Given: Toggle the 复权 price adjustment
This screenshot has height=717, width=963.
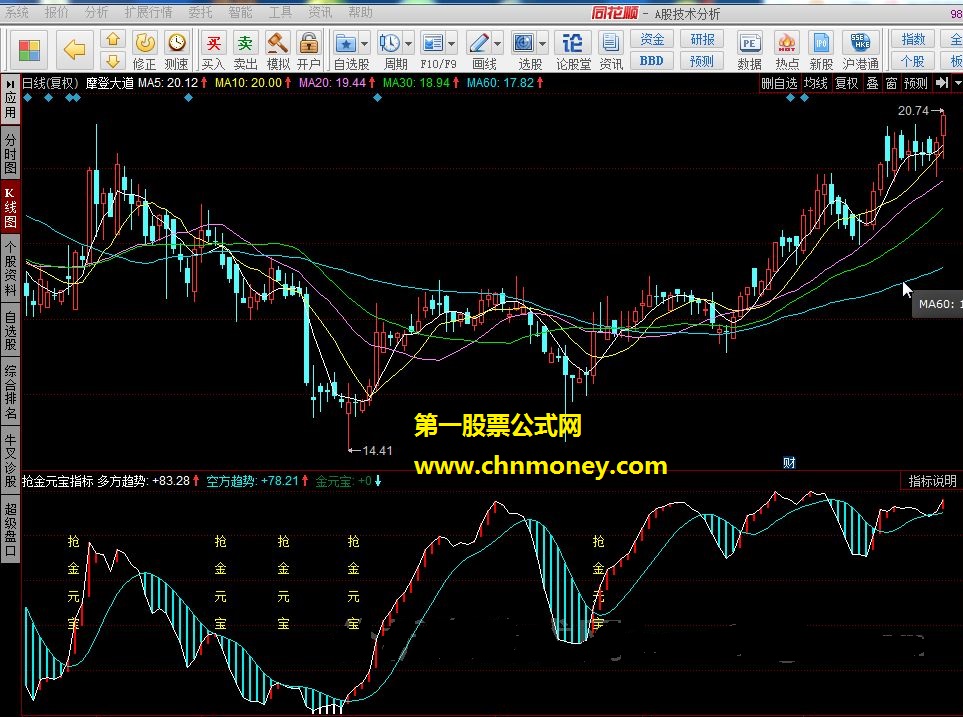Looking at the screenshot, I should pos(846,83).
